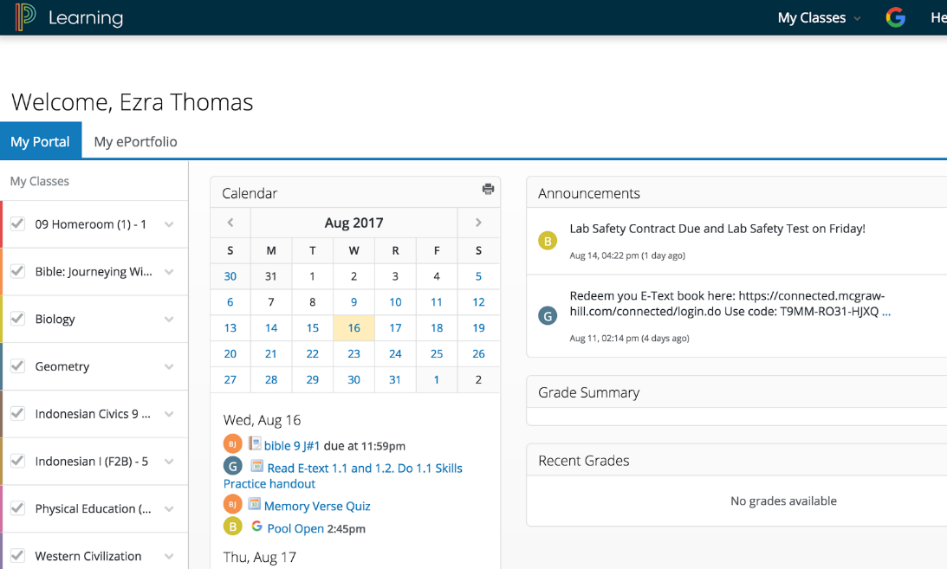Click the assignment icon beside bible 9 J#1

tap(255, 444)
